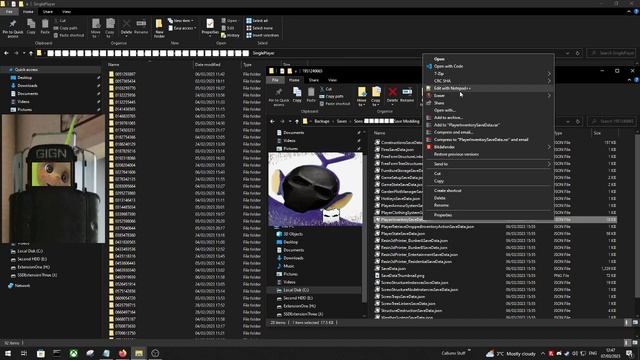Open first folder row in SinglePlayer list
The height and width of the screenshot is (360, 640).
pyautogui.click(x=184, y=74)
